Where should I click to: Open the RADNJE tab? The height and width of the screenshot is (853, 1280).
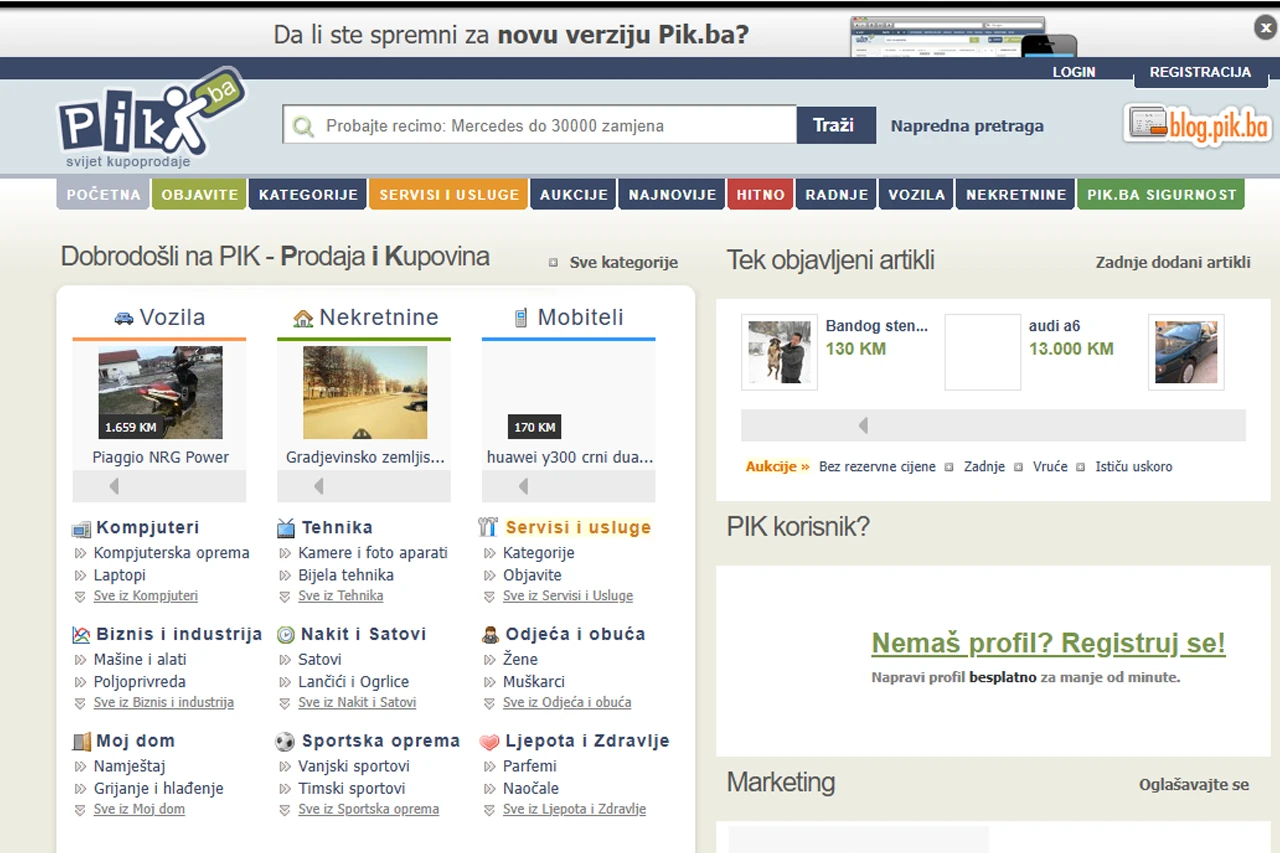click(837, 194)
